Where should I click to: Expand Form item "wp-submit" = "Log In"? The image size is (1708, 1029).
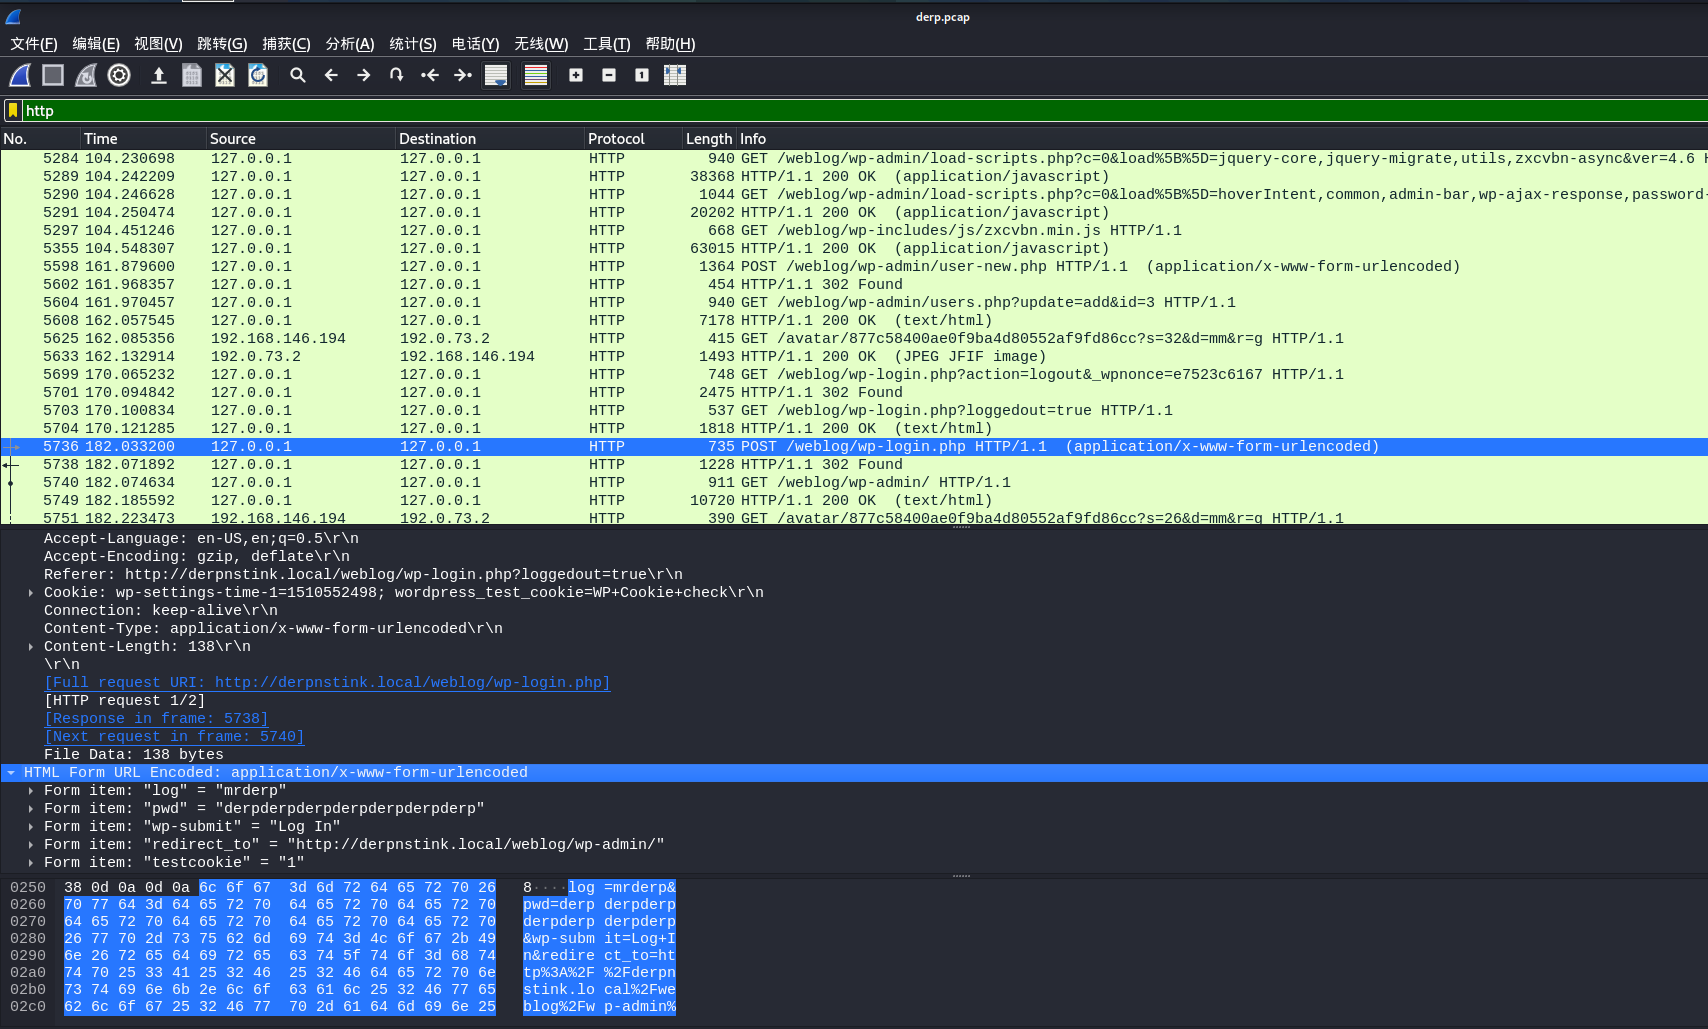[x=31, y=827]
